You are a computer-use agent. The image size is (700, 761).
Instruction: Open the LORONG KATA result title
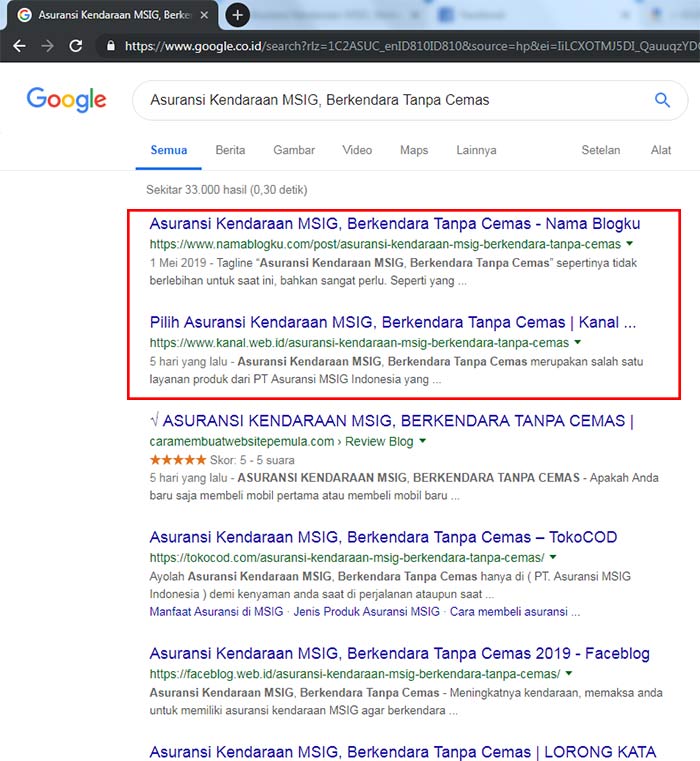click(402, 752)
